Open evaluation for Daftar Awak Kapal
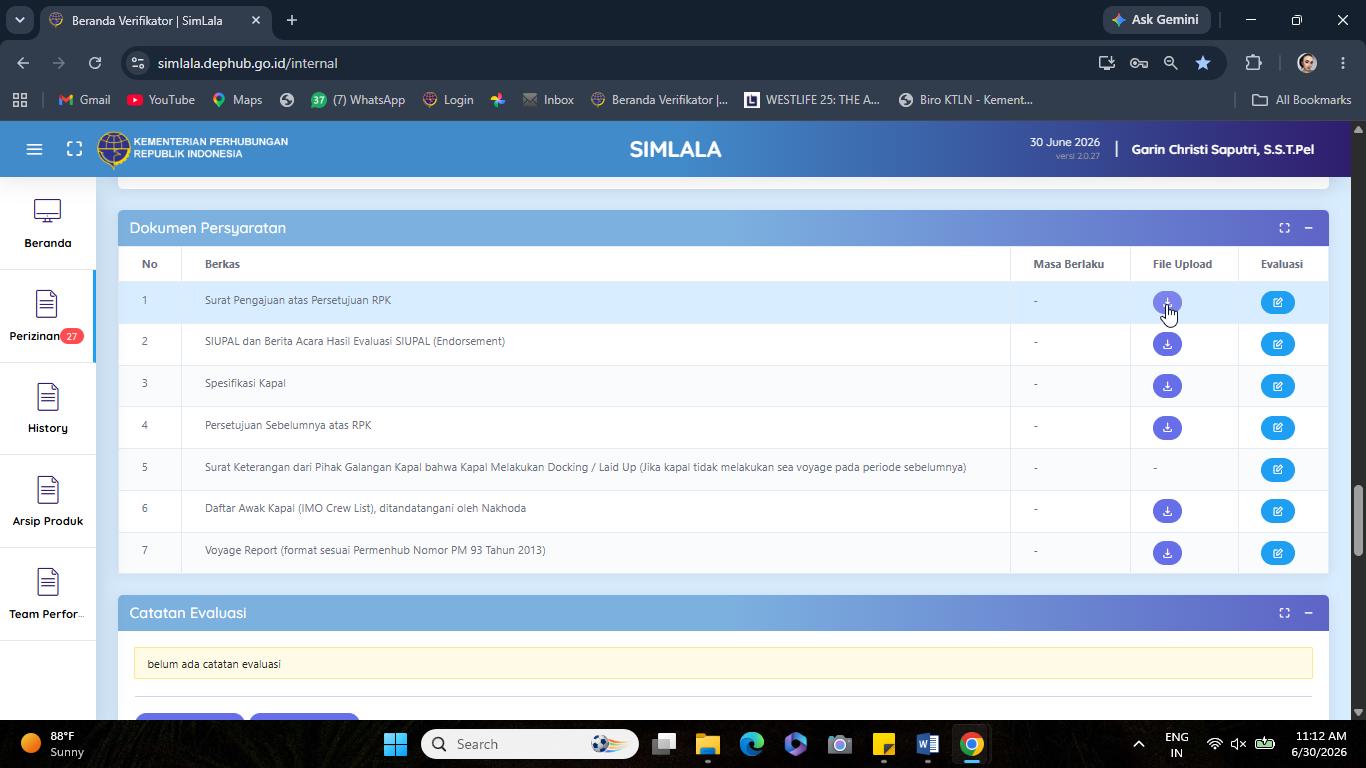 click(1277, 511)
